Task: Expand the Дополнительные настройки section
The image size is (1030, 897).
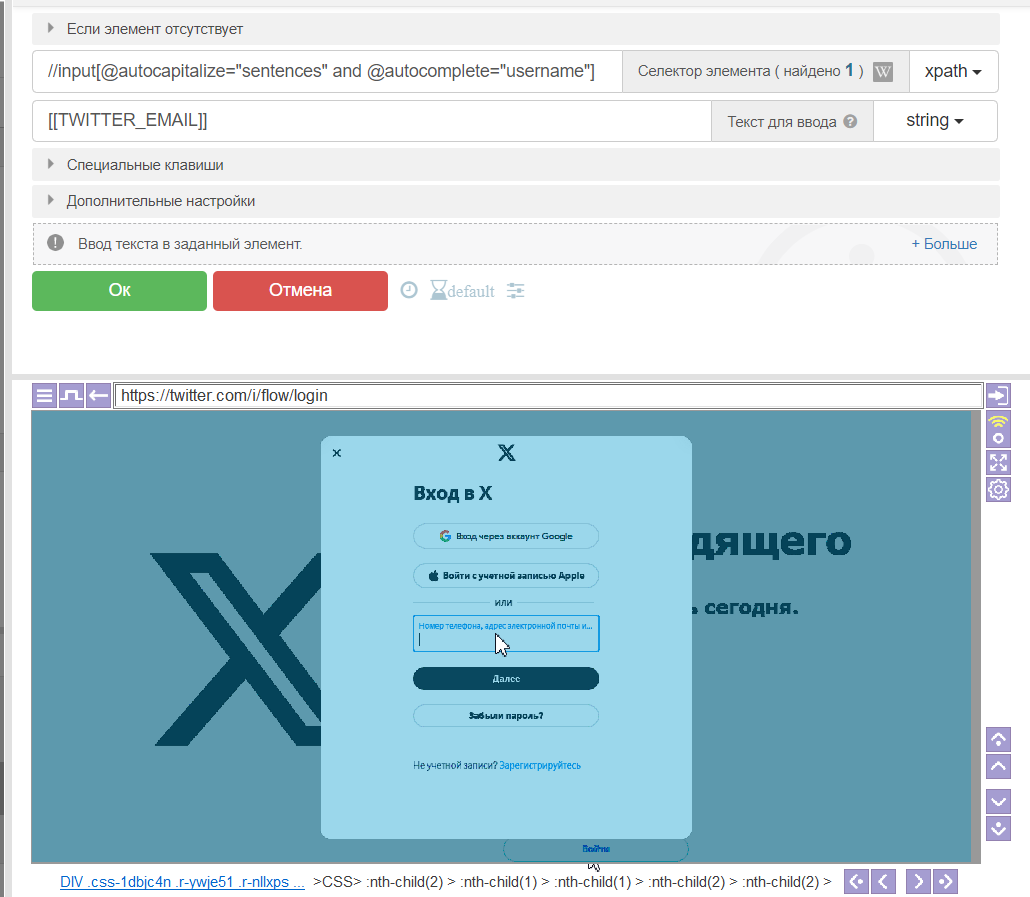Action: [x=160, y=201]
